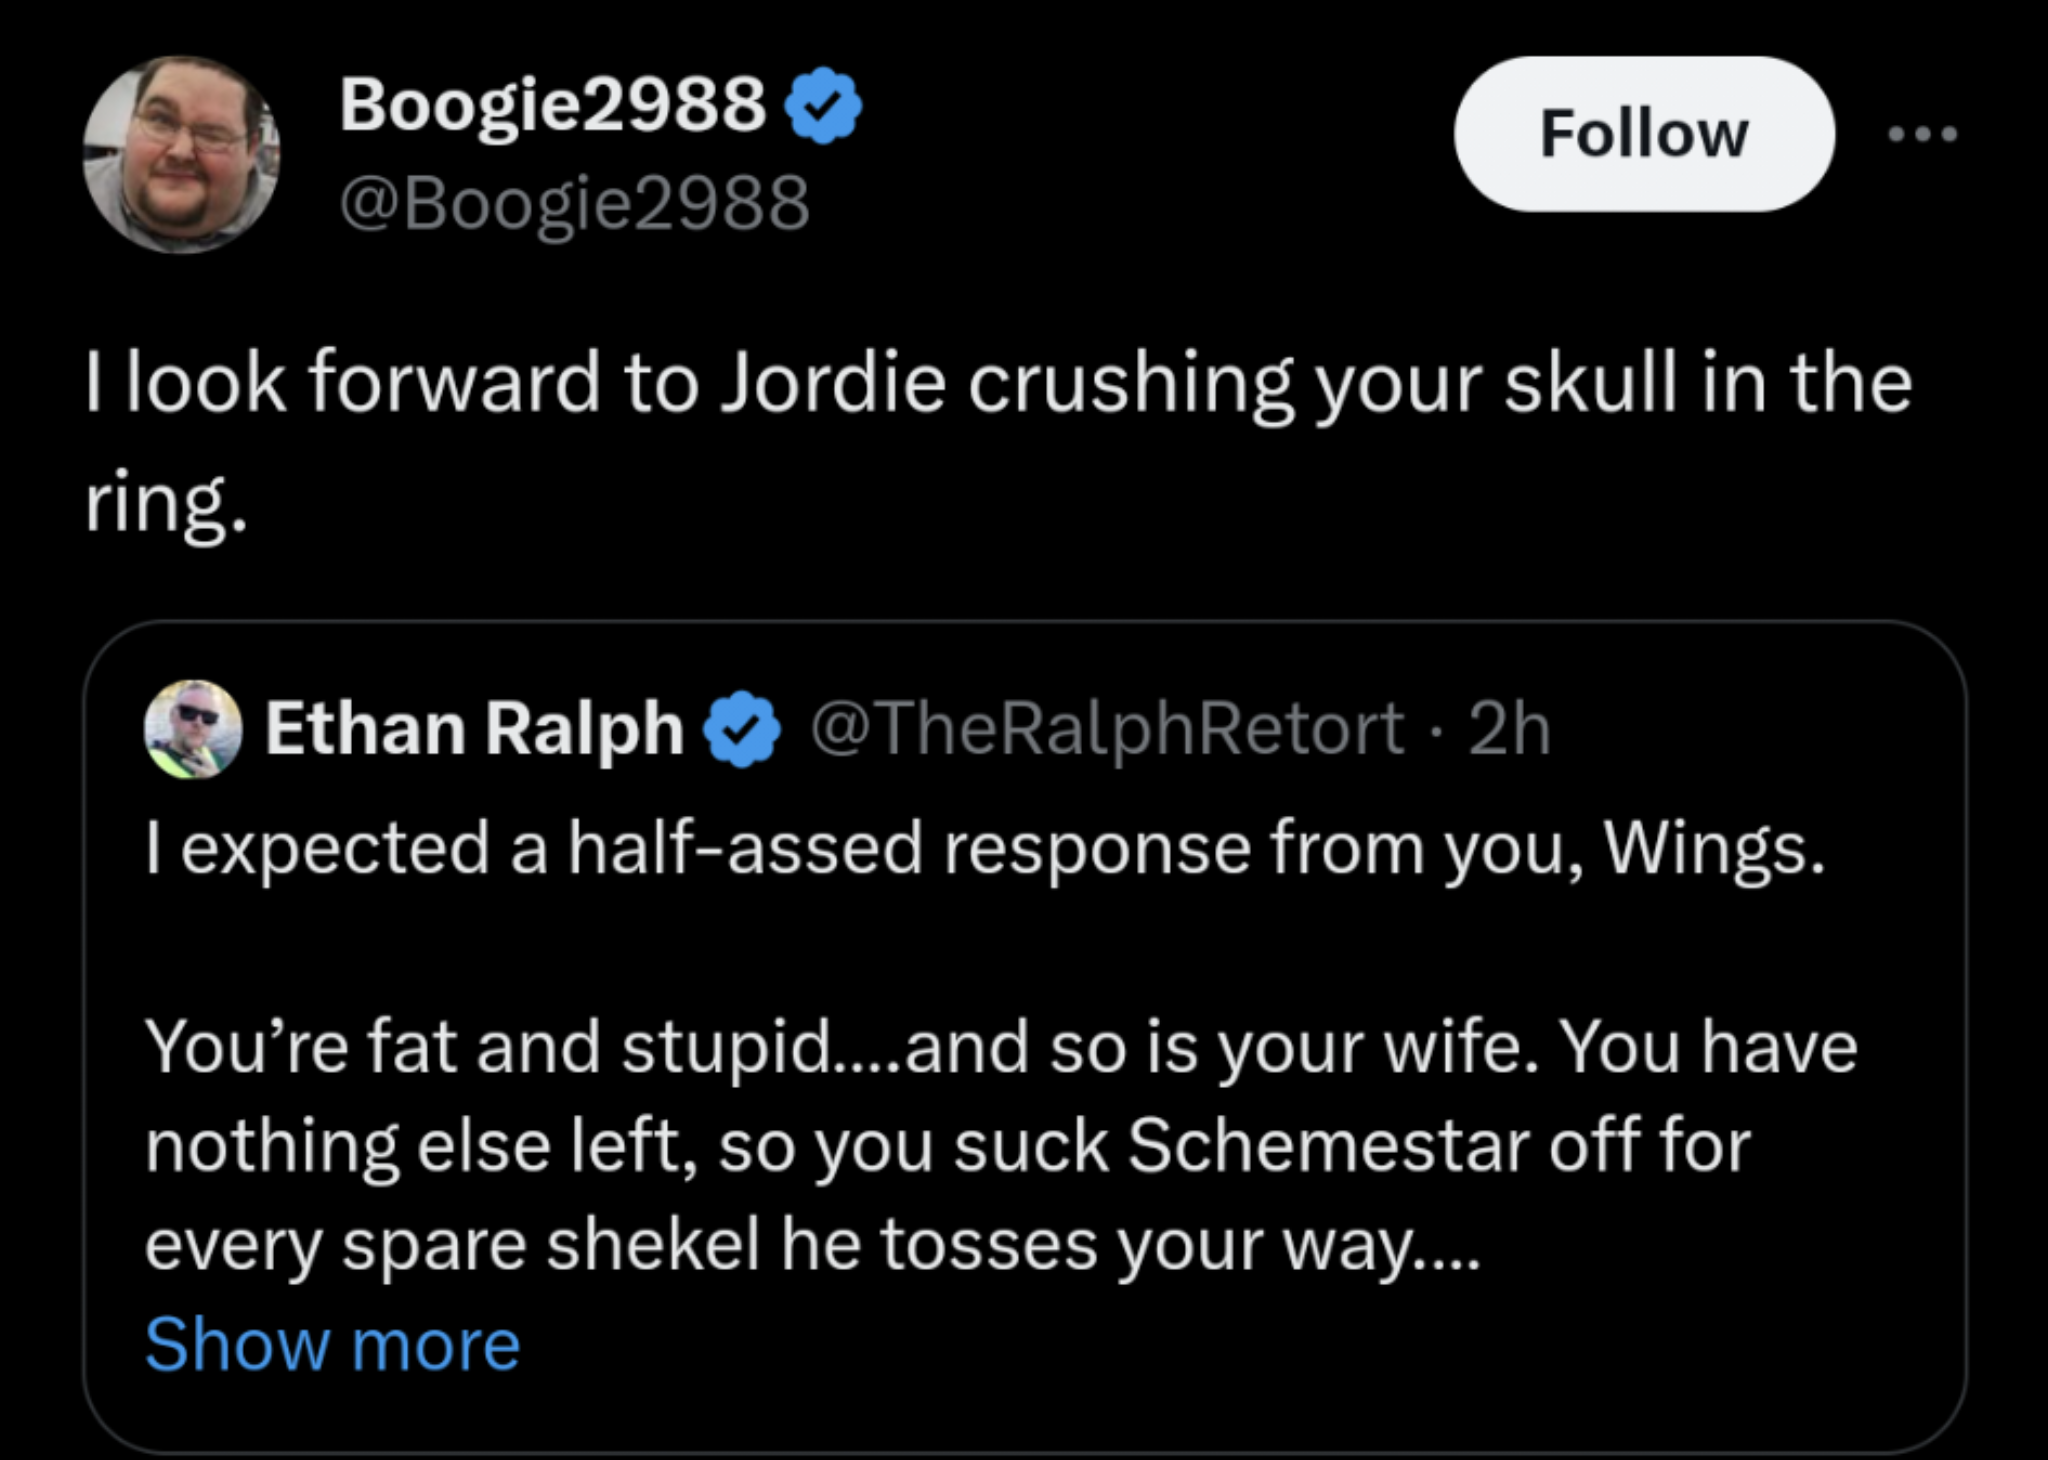Viewport: 2048px width, 1460px height.
Task: Click "I look forward" at tweet start
Action: 342,384
